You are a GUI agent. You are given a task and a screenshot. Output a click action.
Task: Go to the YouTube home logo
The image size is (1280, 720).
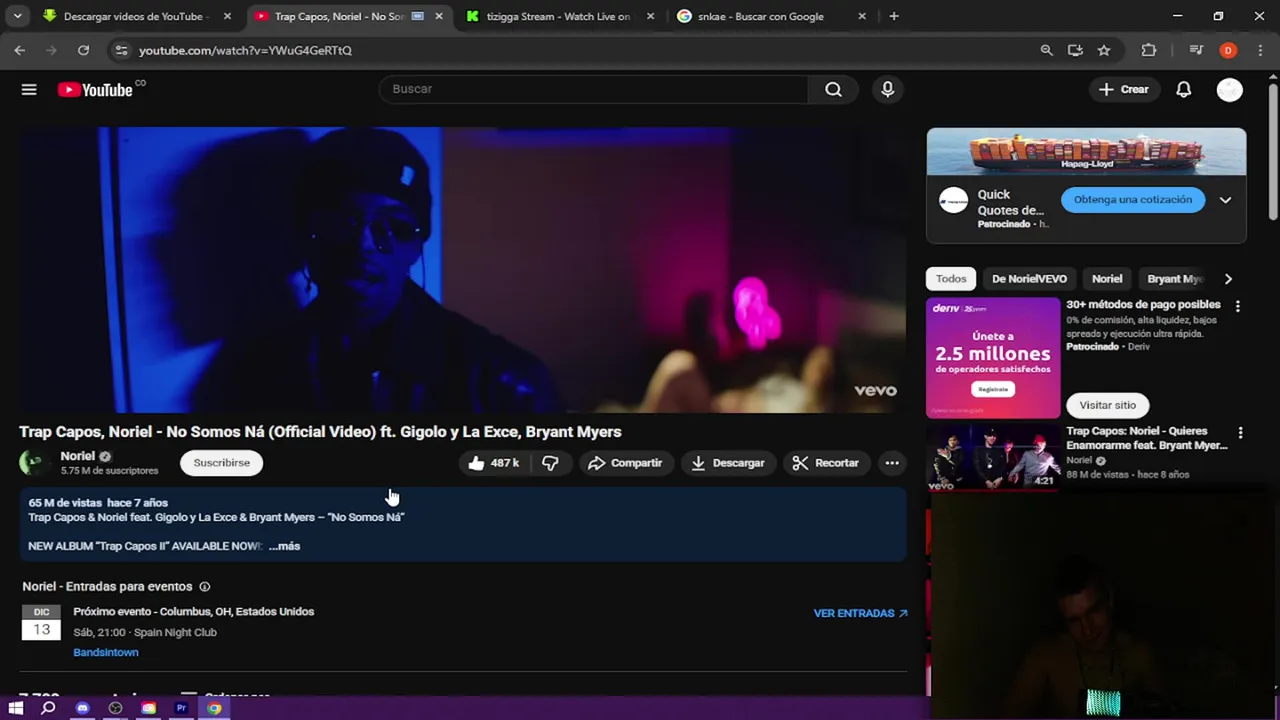tap(95, 90)
